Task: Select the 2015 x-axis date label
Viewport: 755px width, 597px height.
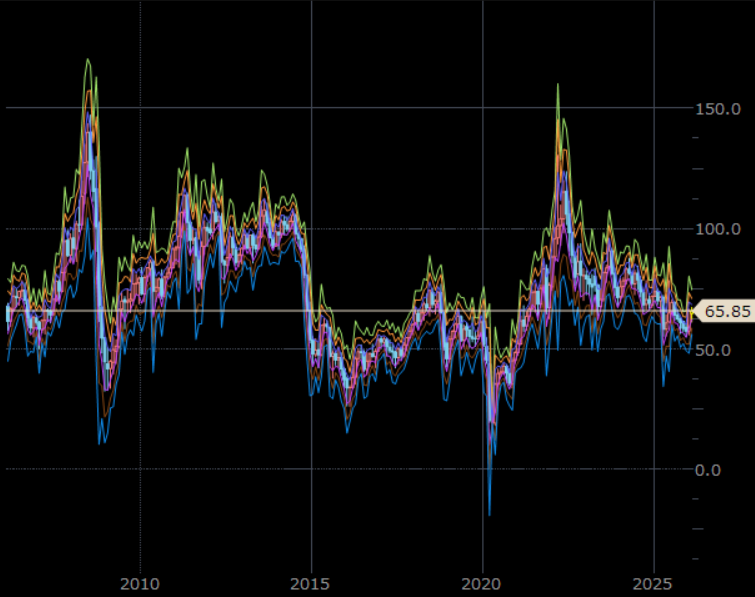Action: coord(311,583)
